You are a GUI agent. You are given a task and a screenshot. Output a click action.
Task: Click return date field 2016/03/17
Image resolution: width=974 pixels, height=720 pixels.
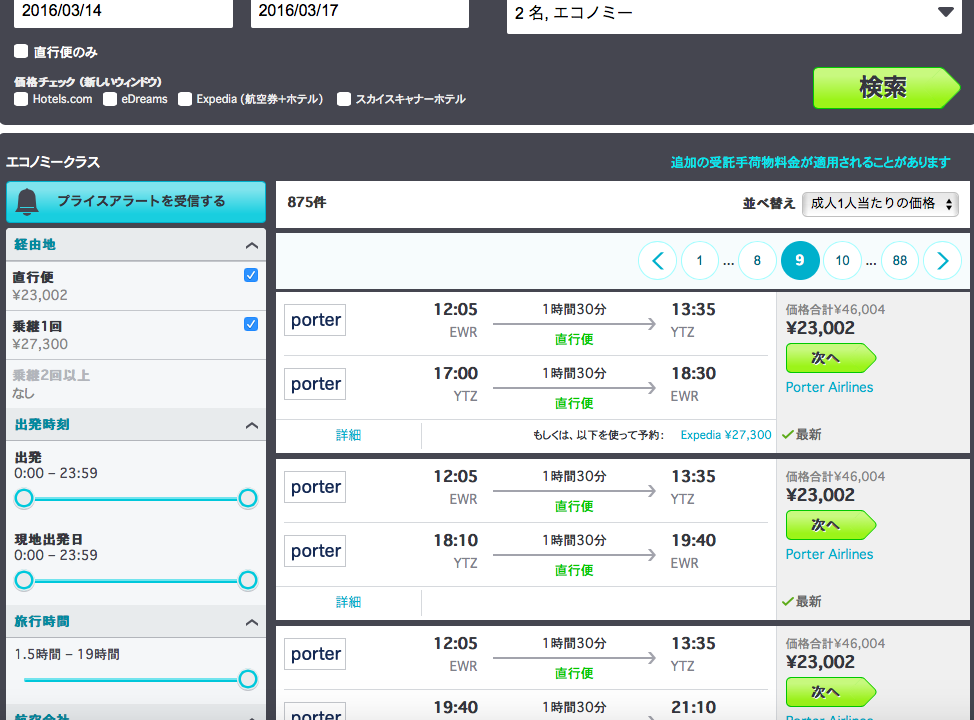(x=360, y=12)
